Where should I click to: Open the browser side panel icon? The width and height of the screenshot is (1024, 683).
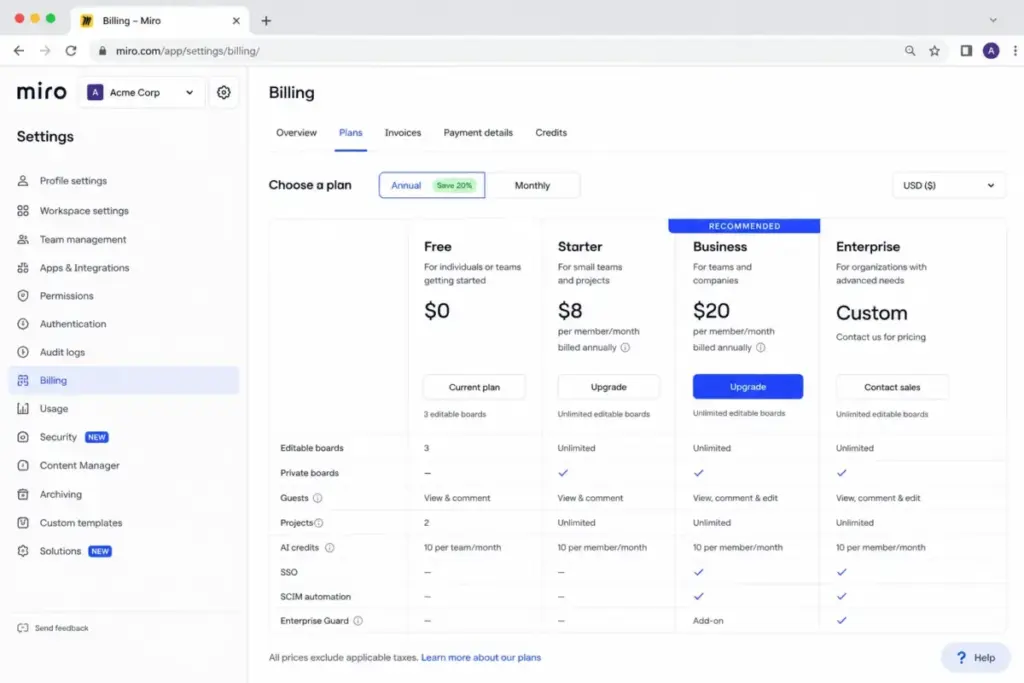[966, 51]
